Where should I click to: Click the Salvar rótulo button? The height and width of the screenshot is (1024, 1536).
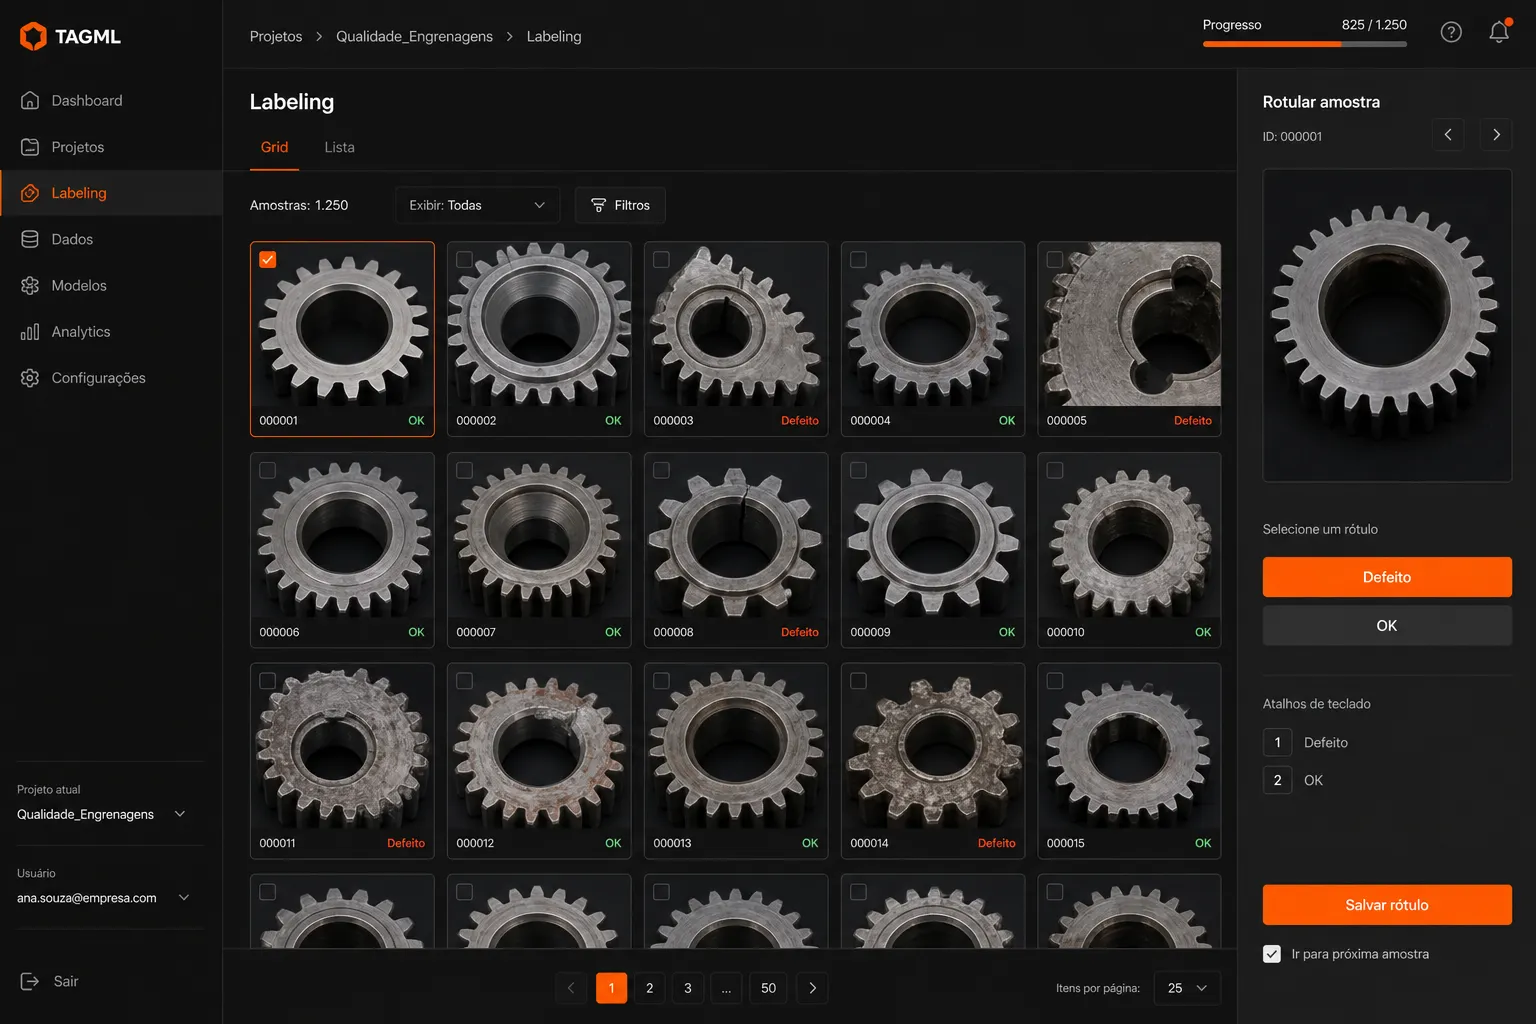pyautogui.click(x=1387, y=905)
